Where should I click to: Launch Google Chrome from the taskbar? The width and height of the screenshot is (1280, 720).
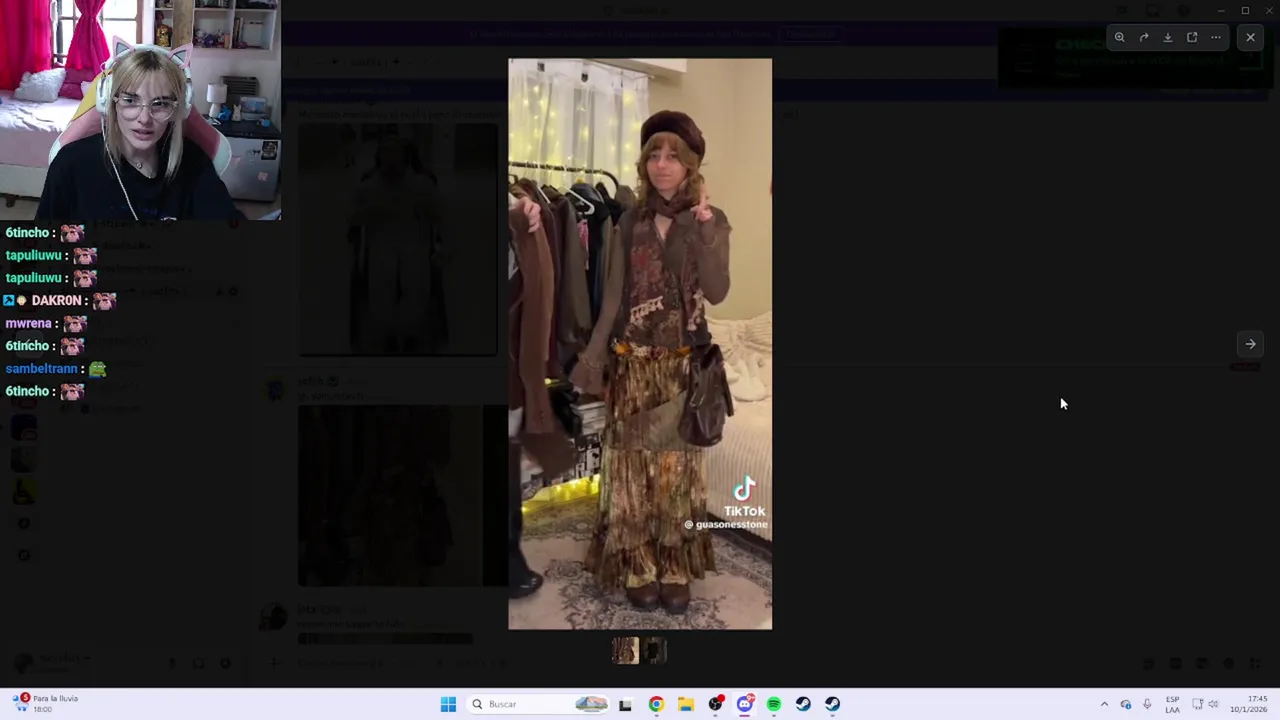pos(656,704)
